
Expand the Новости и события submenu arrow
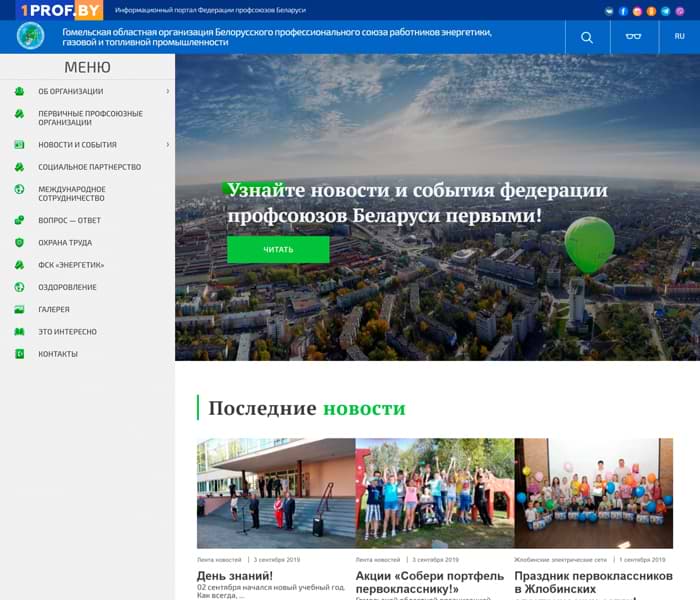coord(168,145)
